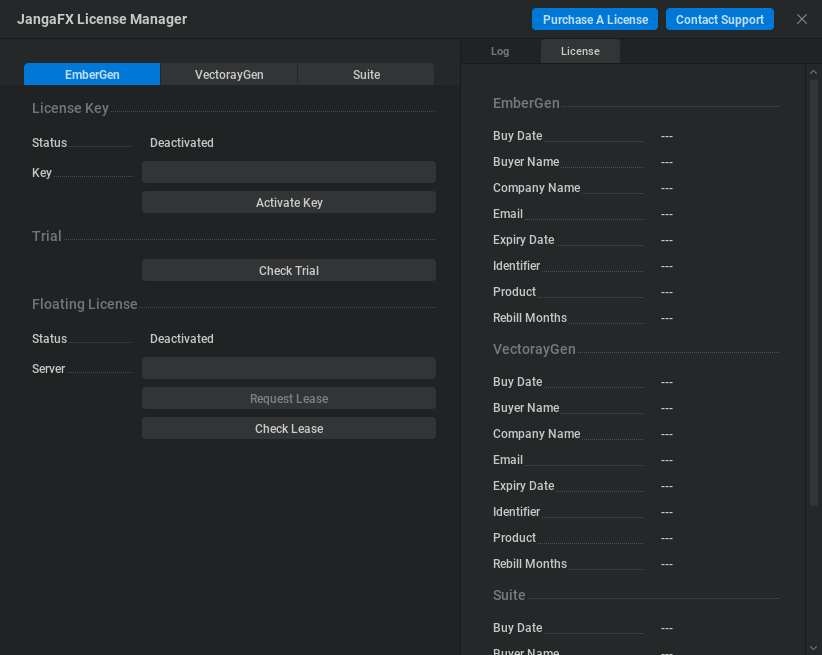Screen dimensions: 822x655
Task: Click the Suite Buy Date label
Action: coord(517,628)
